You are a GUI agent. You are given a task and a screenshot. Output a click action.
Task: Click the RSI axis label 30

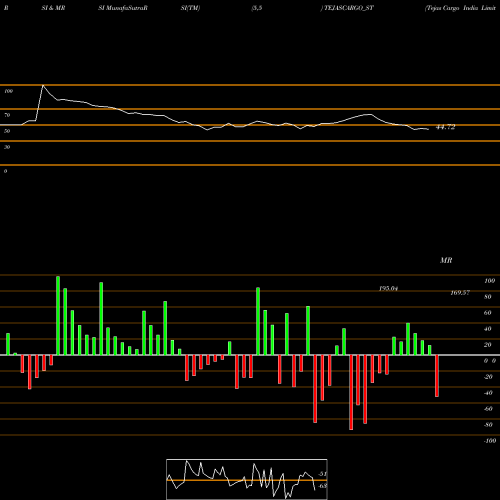(7, 147)
